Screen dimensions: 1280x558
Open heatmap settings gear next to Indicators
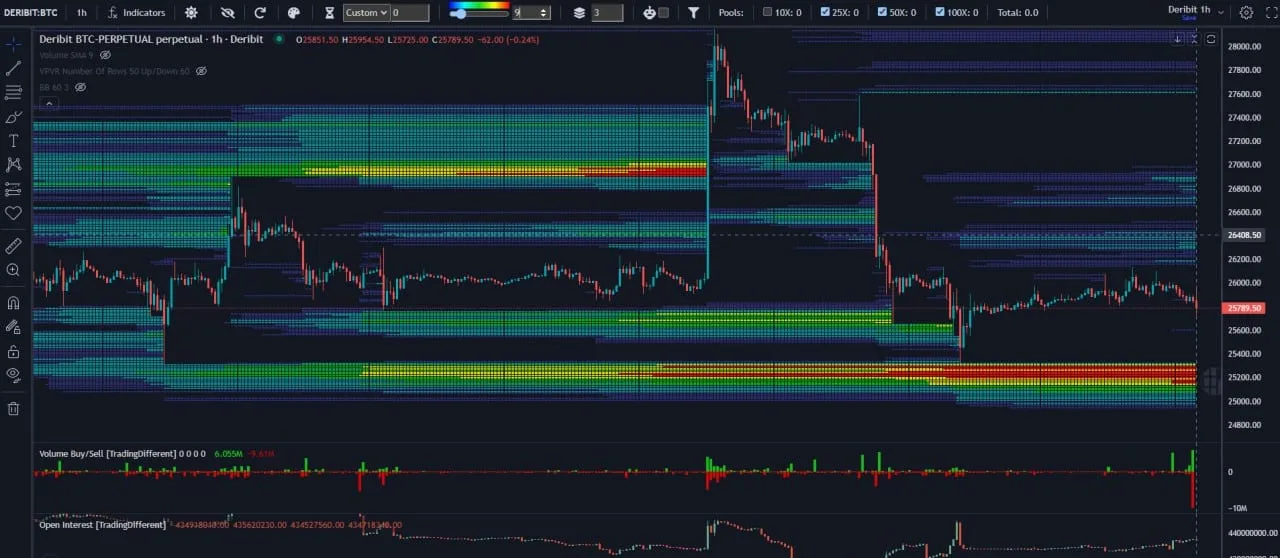pos(191,13)
